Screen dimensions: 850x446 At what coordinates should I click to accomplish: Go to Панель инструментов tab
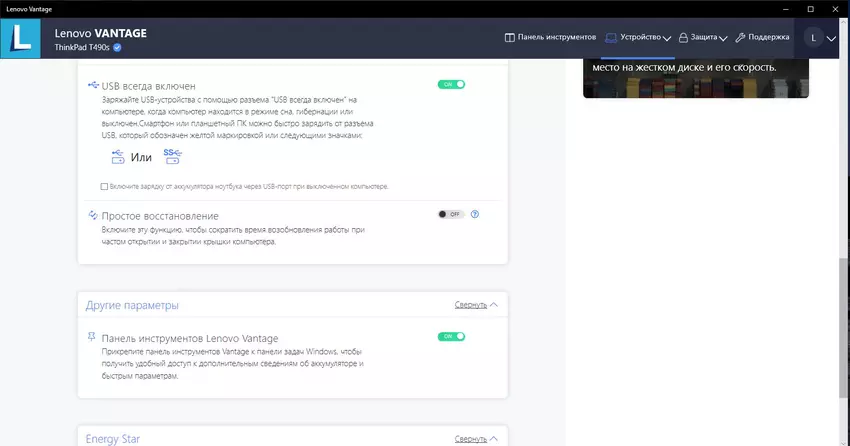(549, 38)
